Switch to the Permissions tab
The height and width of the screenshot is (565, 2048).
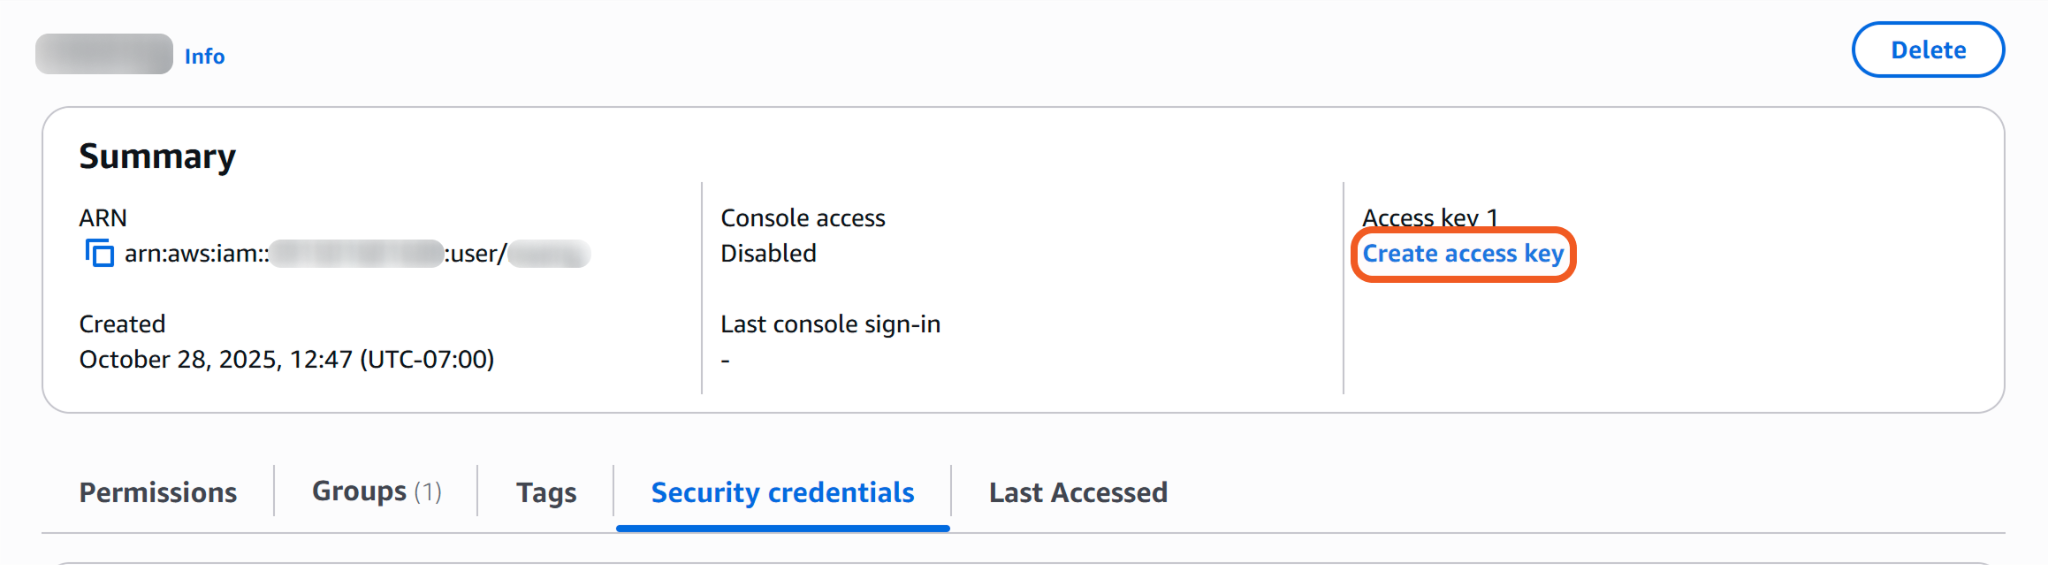click(x=158, y=492)
